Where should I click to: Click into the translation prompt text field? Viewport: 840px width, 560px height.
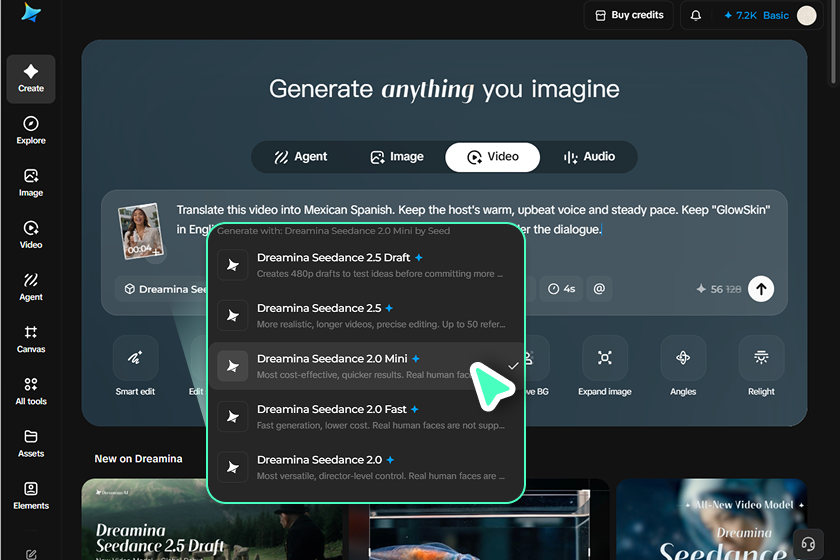click(473, 220)
